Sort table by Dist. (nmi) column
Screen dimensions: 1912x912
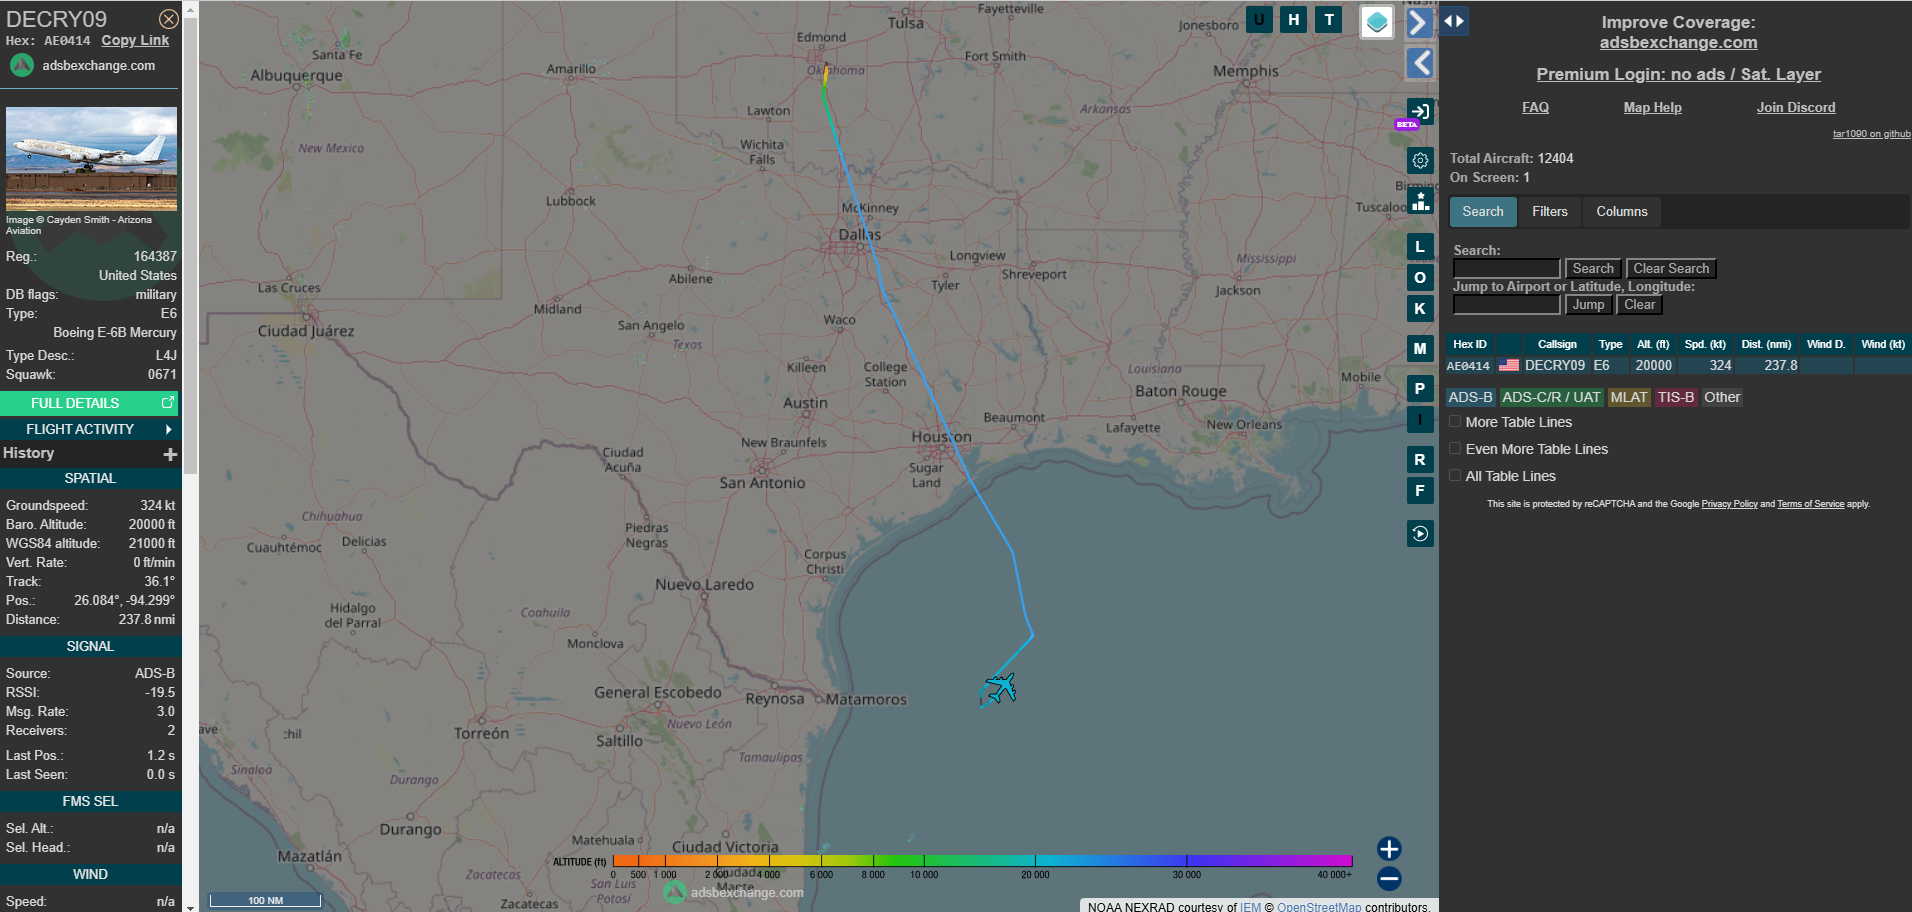click(1766, 344)
